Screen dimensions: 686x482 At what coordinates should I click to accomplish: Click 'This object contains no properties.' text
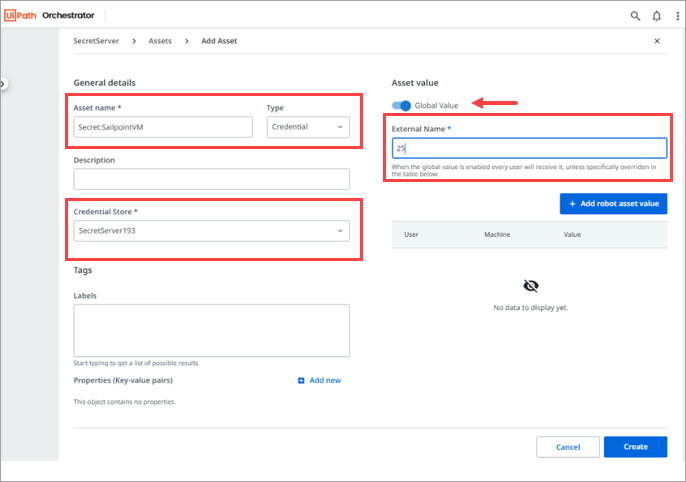tap(125, 402)
